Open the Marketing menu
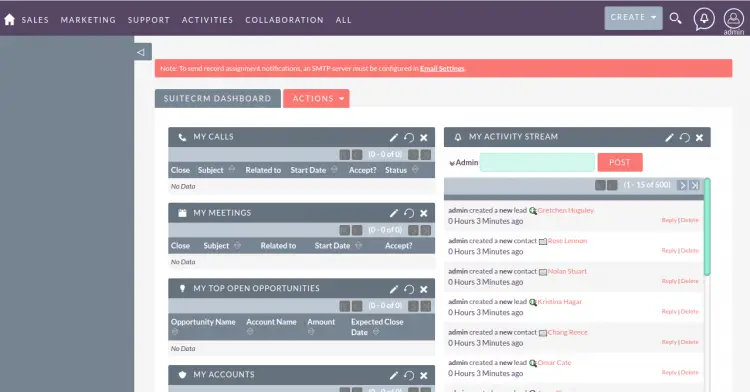The height and width of the screenshot is (392, 750). (88, 20)
